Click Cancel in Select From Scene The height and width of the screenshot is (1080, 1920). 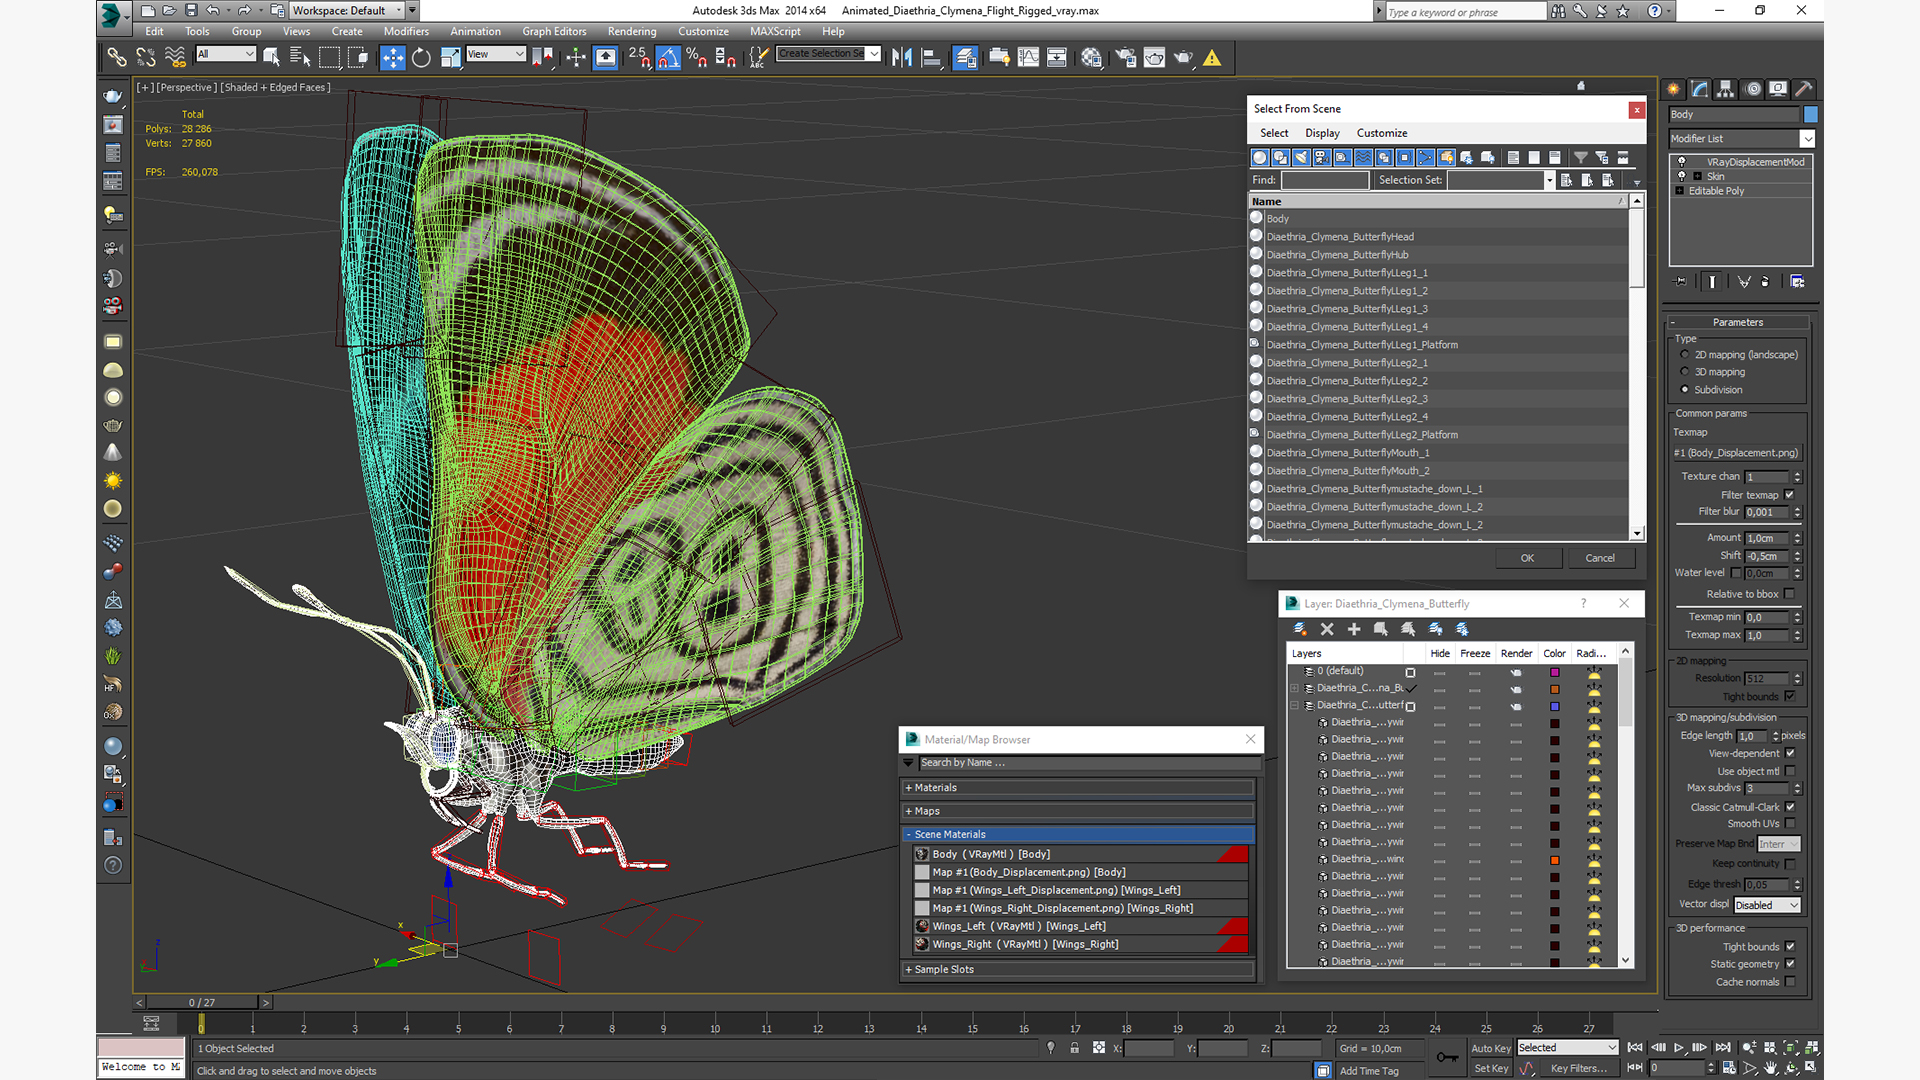click(1600, 558)
